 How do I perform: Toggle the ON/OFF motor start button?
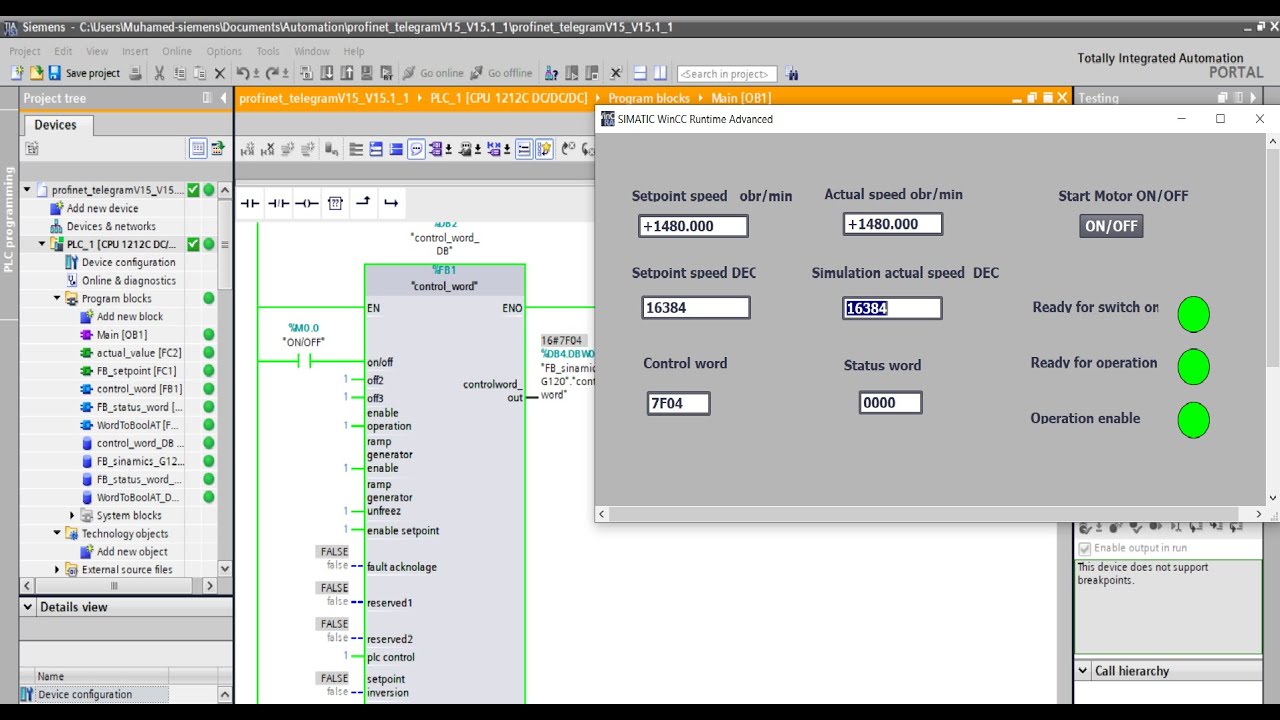1111,226
